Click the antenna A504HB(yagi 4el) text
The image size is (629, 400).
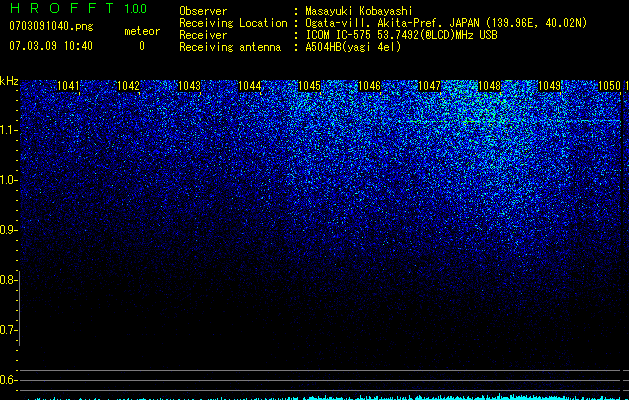353,47
